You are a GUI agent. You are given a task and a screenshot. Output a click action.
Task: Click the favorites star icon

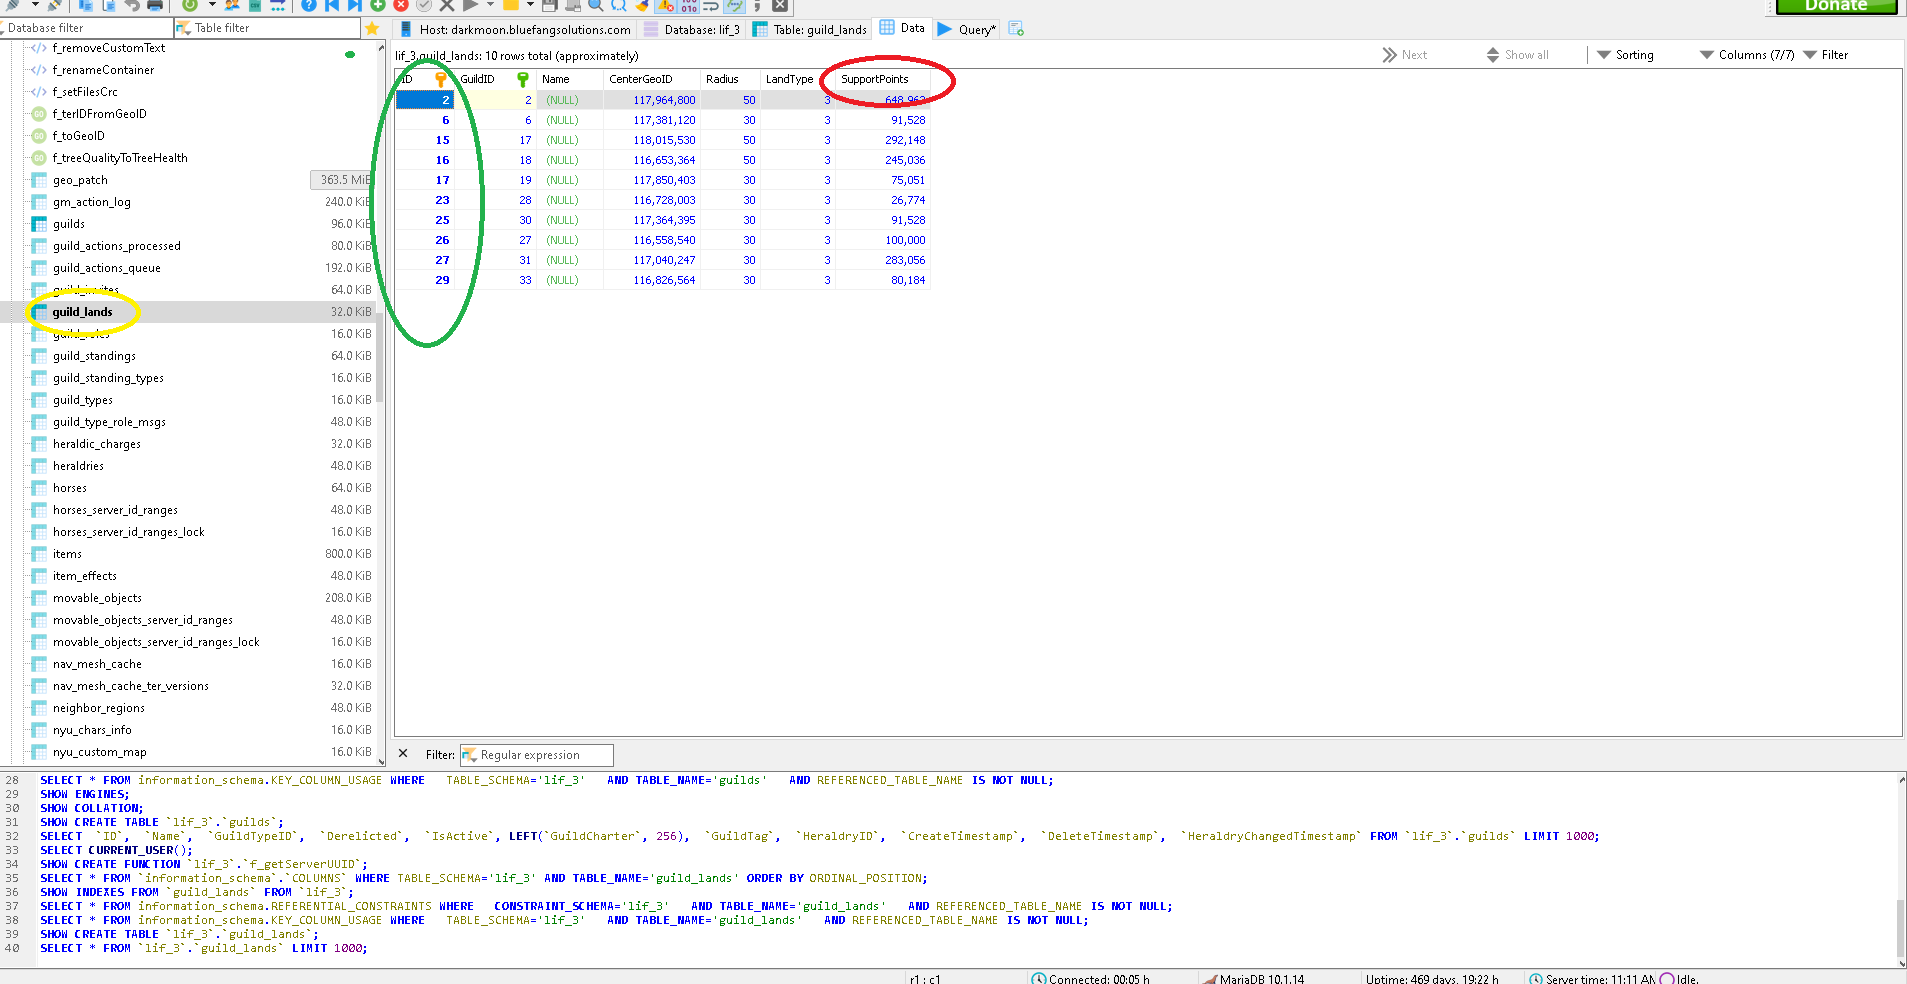point(372,28)
